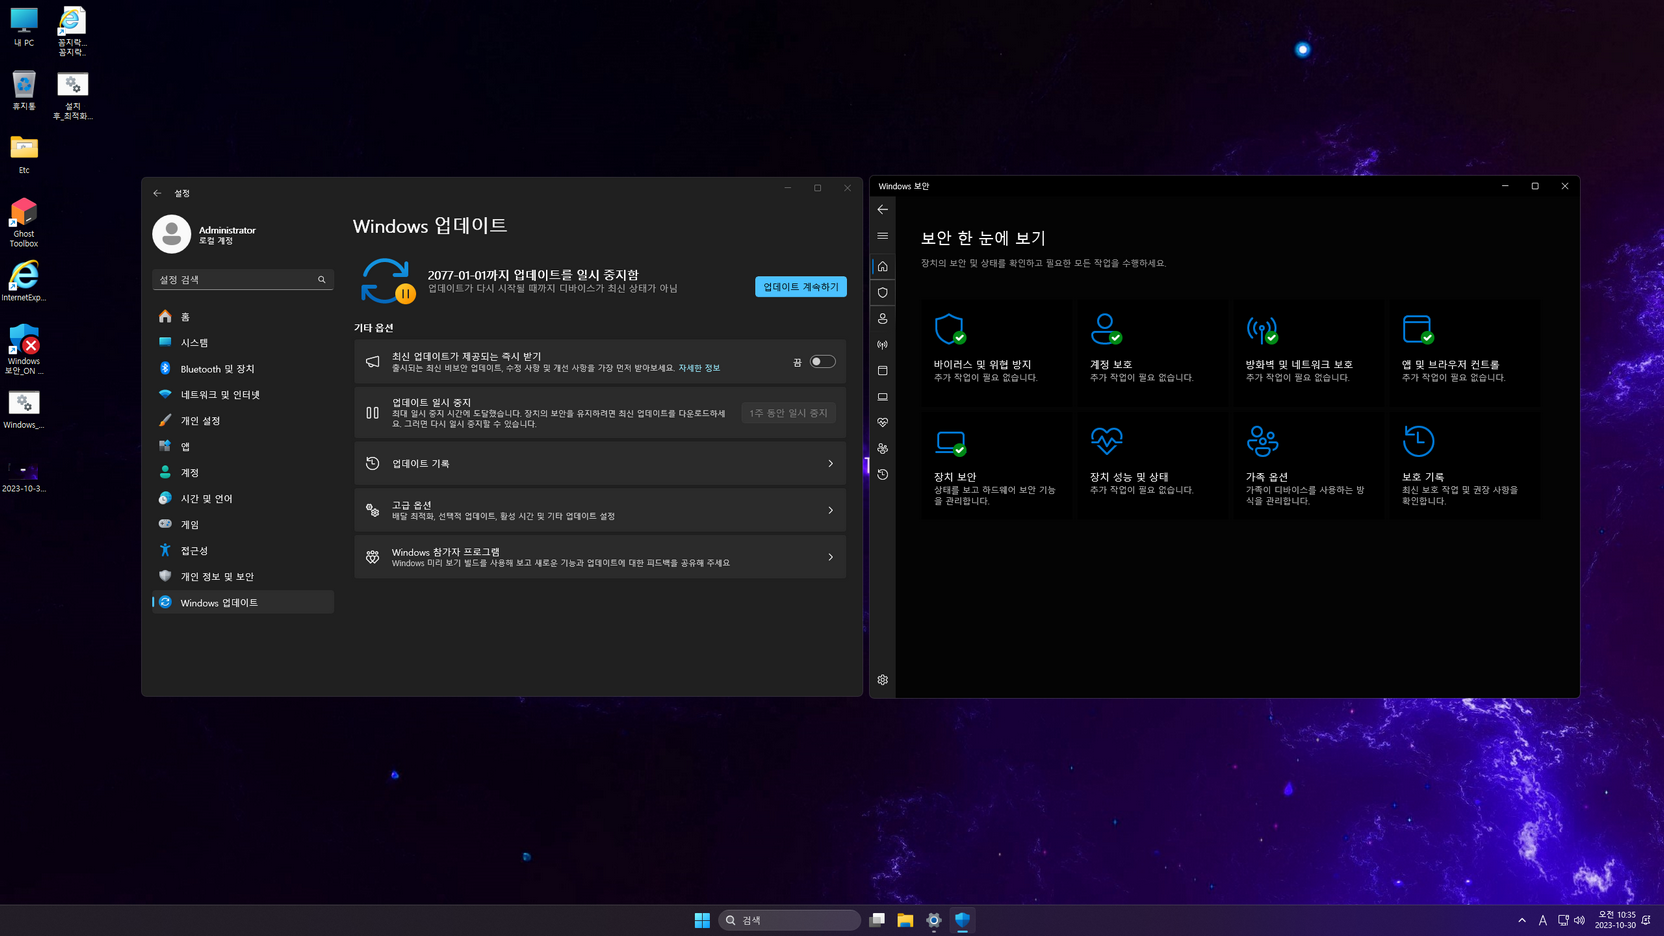Image resolution: width=1664 pixels, height=936 pixels.
Task: Open Administrator account profile
Action: point(205,234)
